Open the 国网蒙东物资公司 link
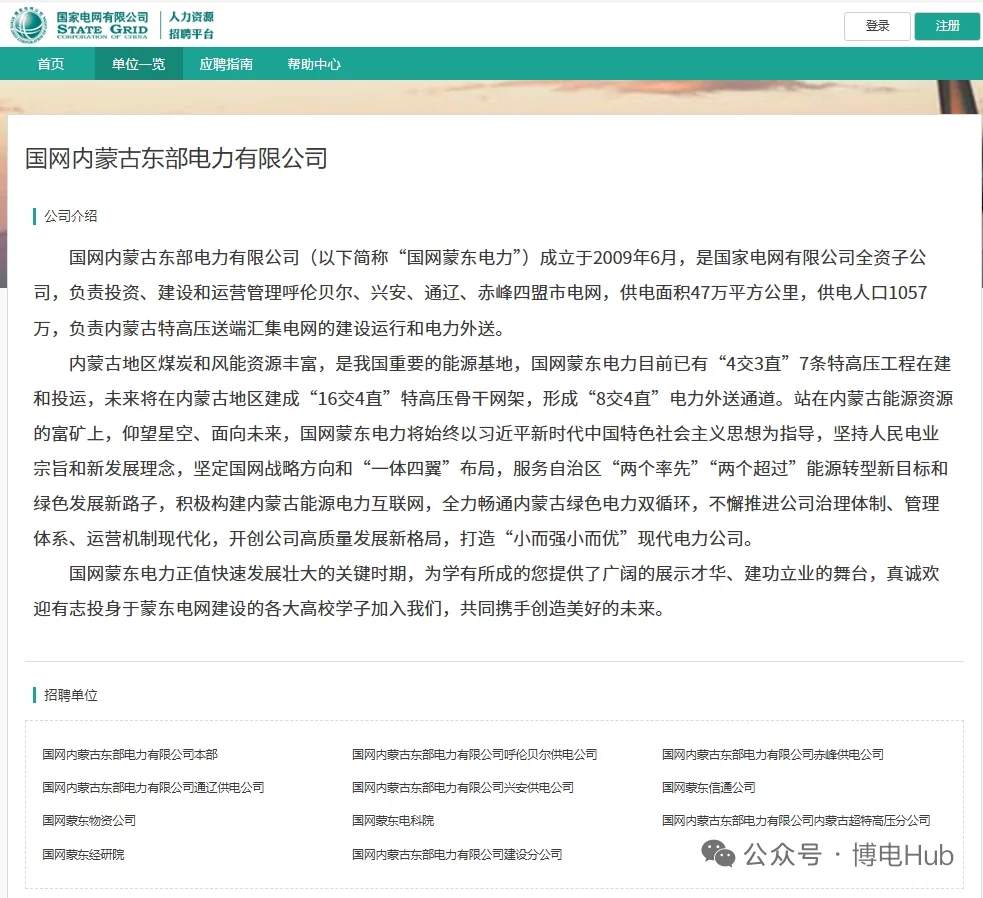This screenshot has height=898, width=983. 89,821
